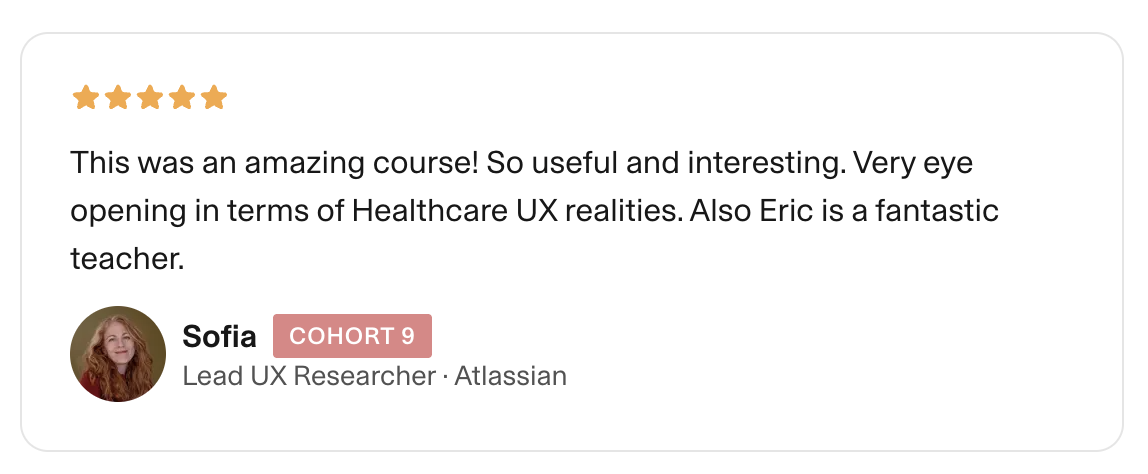The image size is (1148, 474).
Task: Click the word "teacher." ending the review
Action: [x=127, y=260]
